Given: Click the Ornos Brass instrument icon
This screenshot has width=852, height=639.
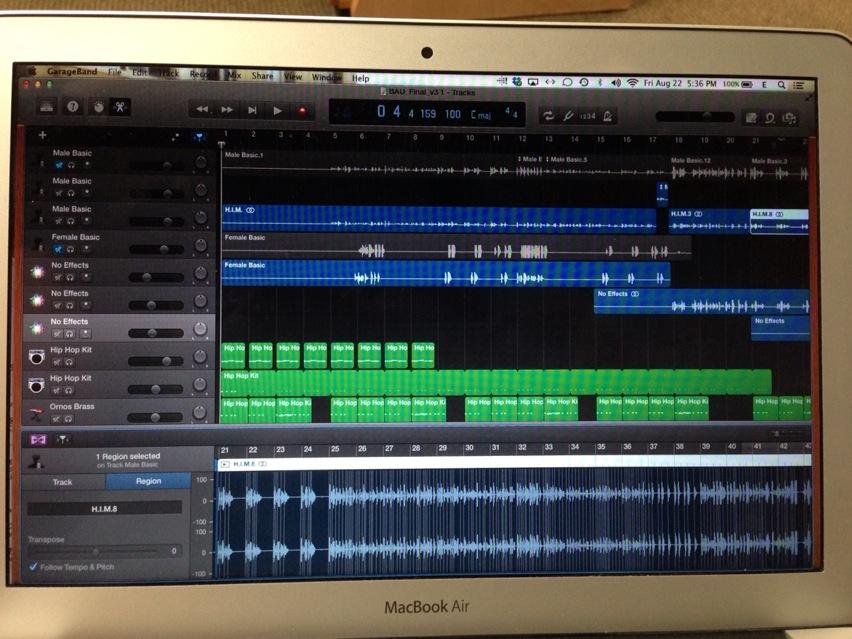Looking at the screenshot, I should point(36,414).
